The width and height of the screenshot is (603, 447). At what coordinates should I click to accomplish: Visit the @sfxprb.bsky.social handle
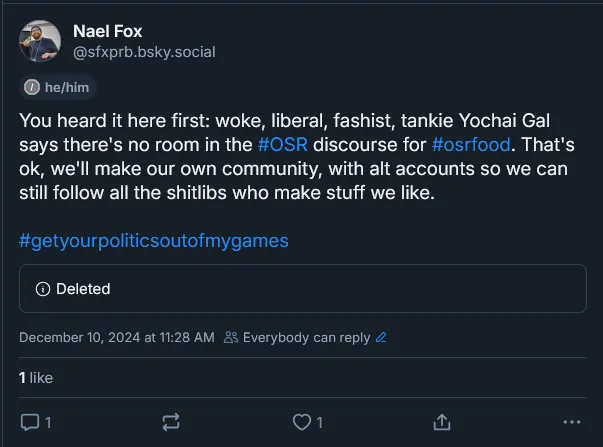(144, 51)
